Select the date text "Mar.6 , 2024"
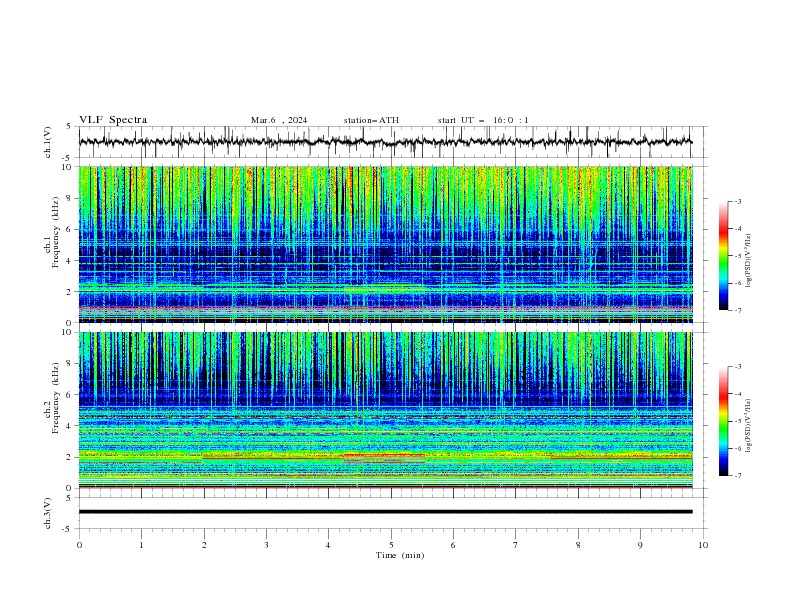The width and height of the screenshot is (792, 612). click(279, 120)
